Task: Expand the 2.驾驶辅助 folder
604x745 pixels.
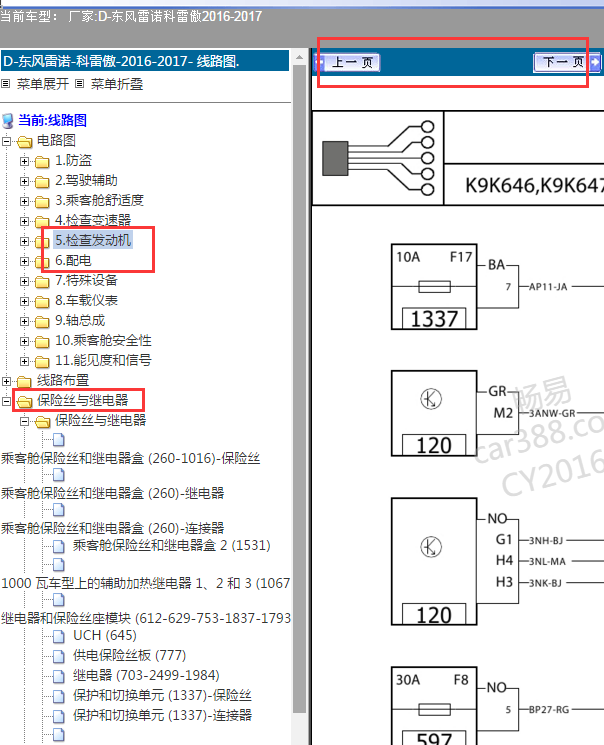Action: tap(24, 181)
